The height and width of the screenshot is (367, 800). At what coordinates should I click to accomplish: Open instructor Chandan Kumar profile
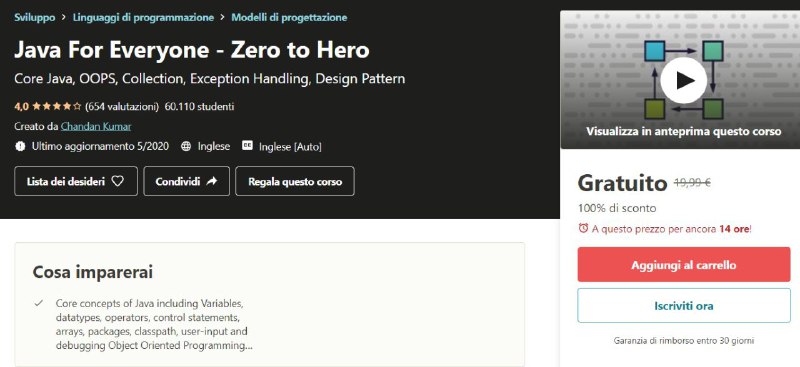pos(96,126)
